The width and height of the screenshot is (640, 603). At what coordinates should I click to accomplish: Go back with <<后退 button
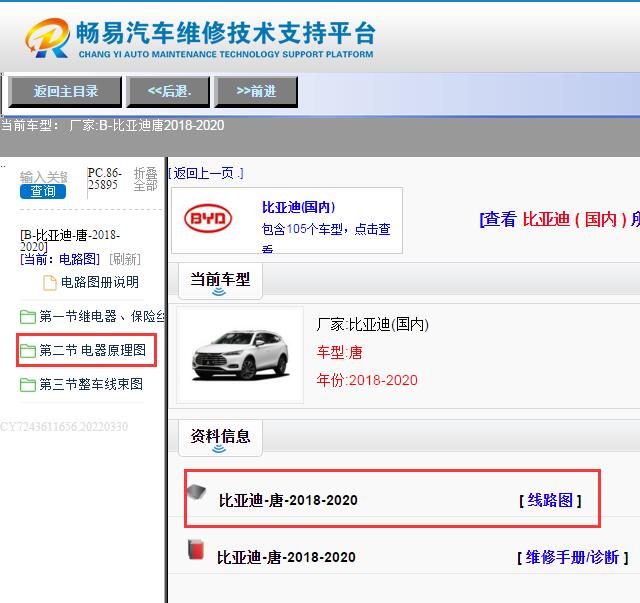168,91
